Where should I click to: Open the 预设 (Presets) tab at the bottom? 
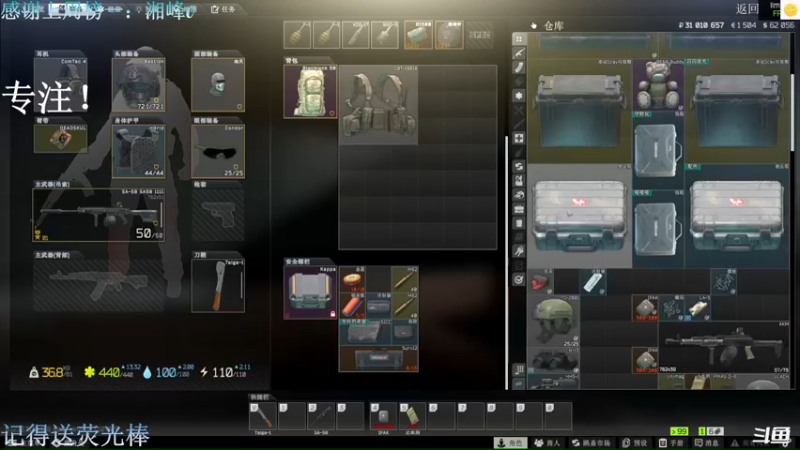635,443
